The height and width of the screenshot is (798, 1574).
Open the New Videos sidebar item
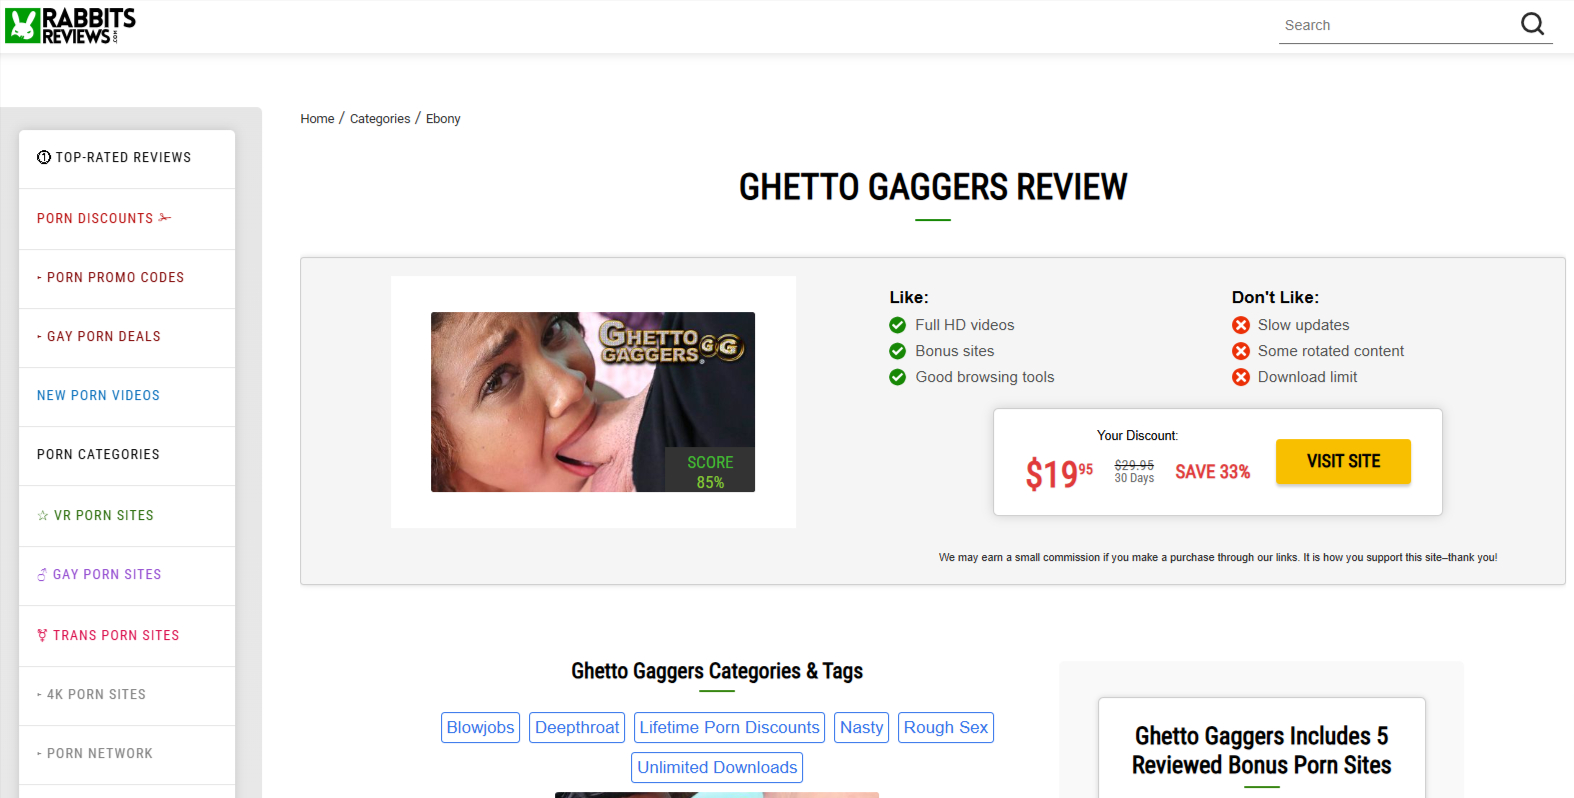coord(127,396)
